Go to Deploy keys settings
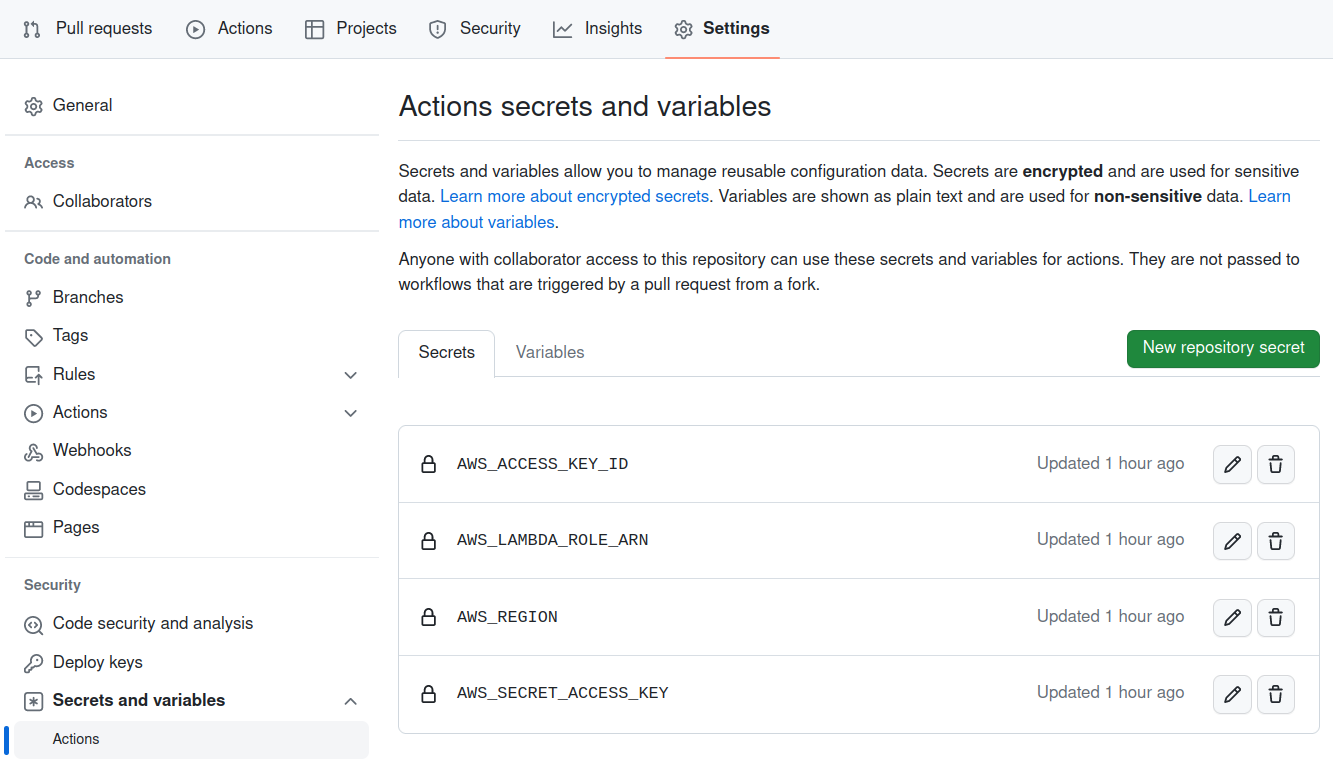 [x=97, y=662]
